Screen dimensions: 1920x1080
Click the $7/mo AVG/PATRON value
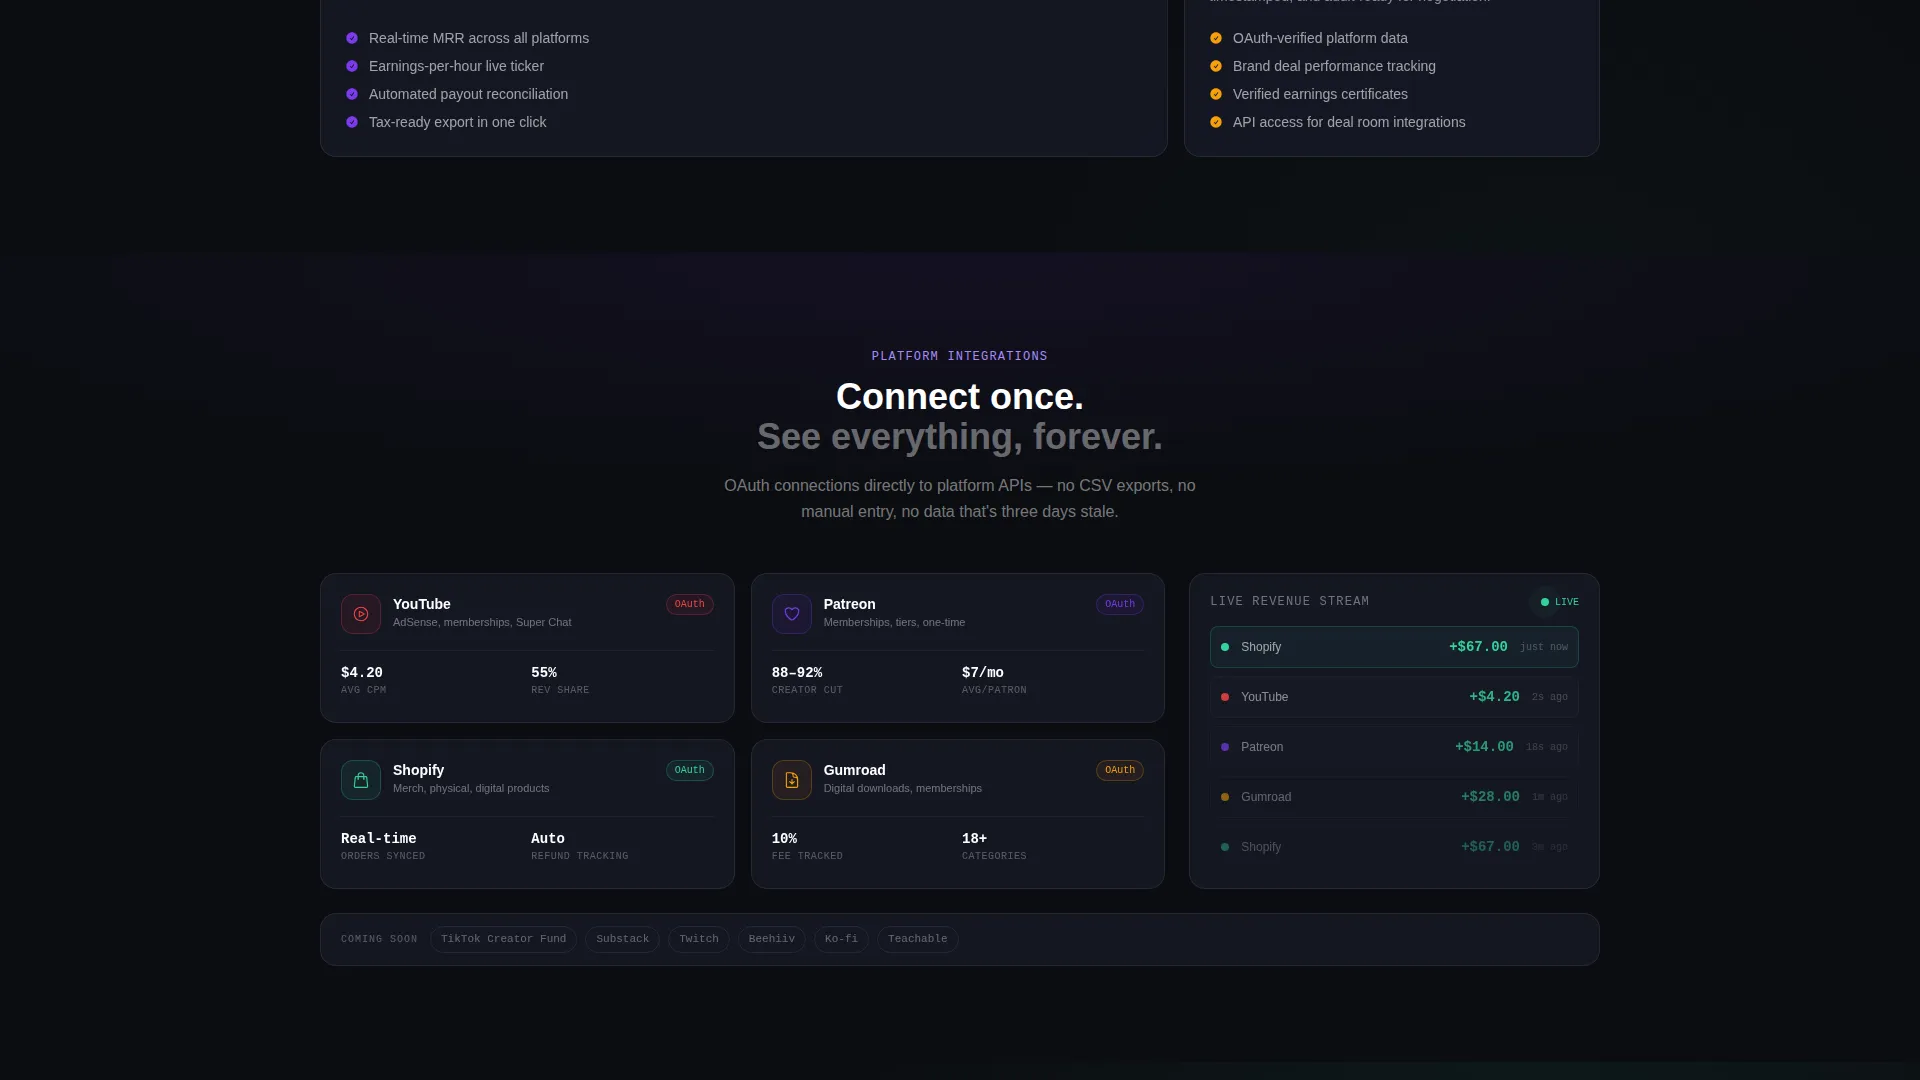pyautogui.click(x=982, y=673)
